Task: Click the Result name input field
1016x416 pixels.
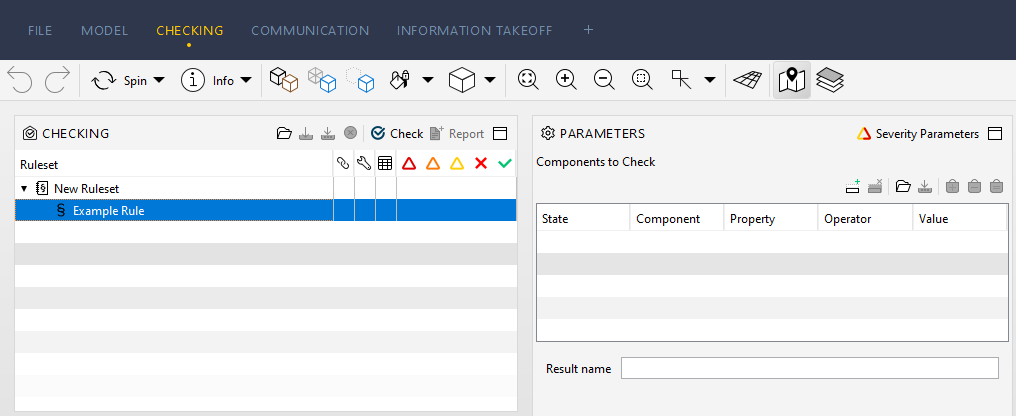Action: pyautogui.click(x=809, y=369)
